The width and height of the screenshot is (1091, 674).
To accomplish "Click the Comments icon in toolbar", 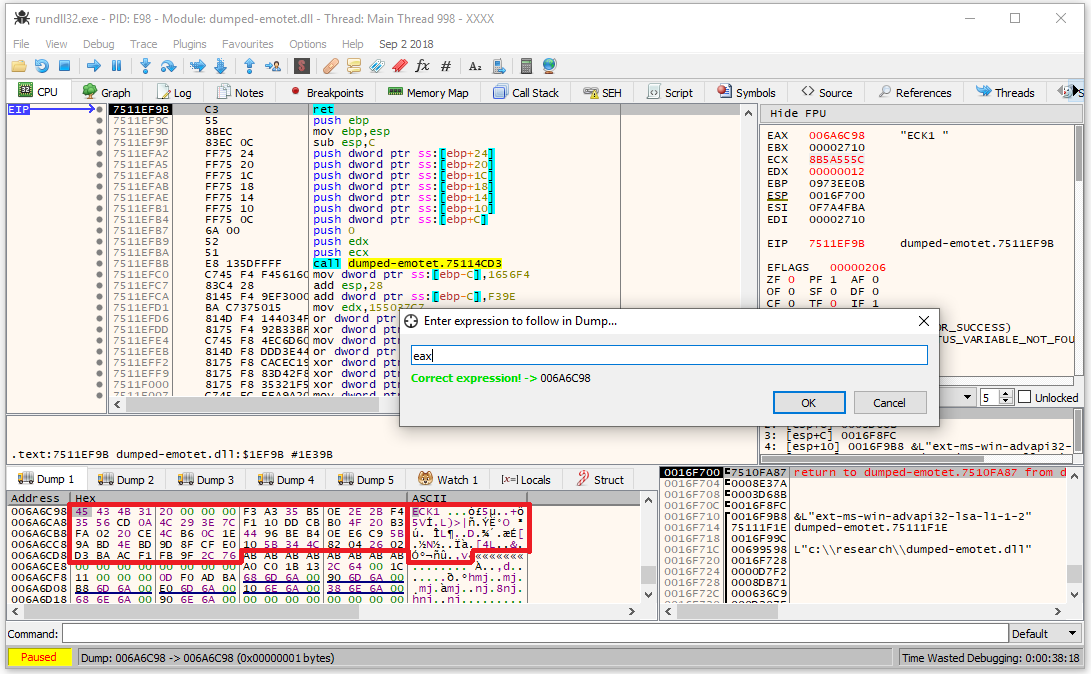I will (353, 66).
